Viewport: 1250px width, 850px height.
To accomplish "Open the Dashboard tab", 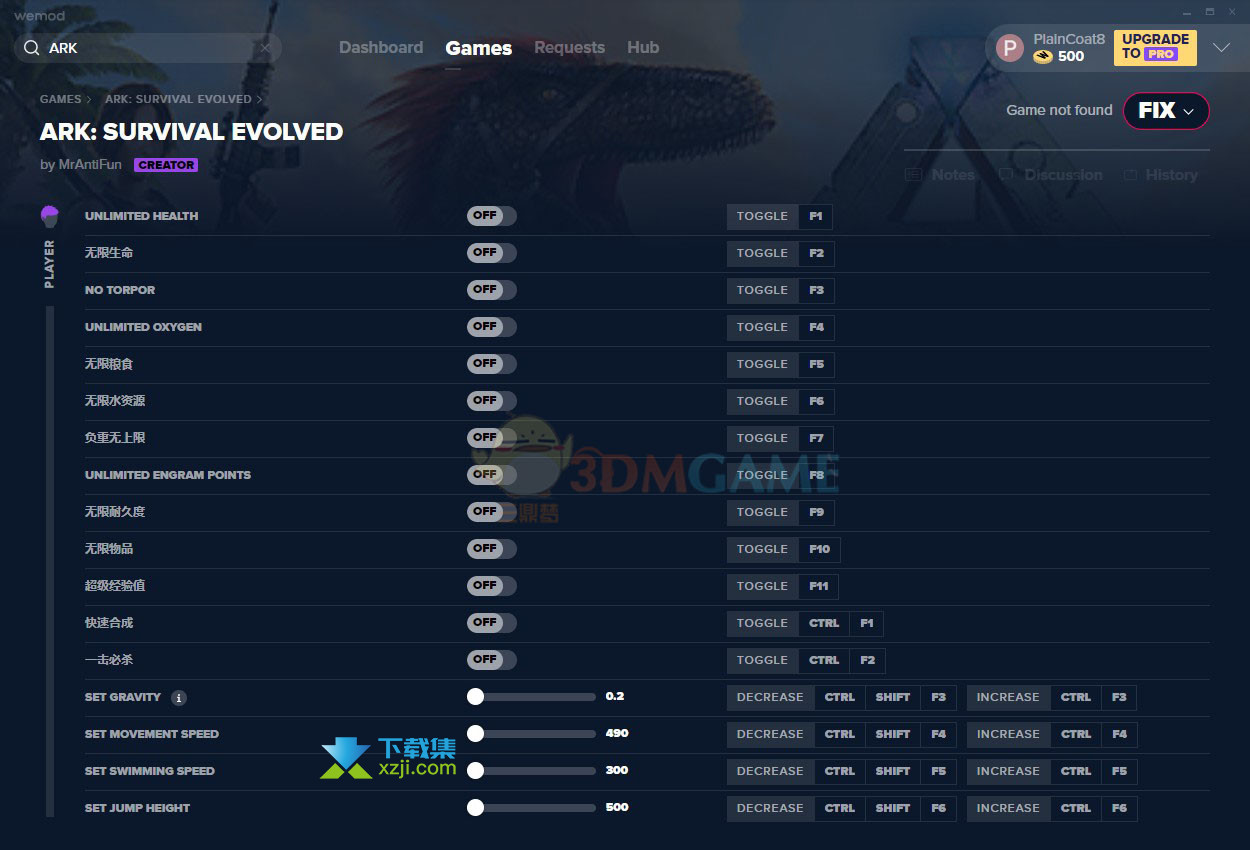I will click(381, 48).
